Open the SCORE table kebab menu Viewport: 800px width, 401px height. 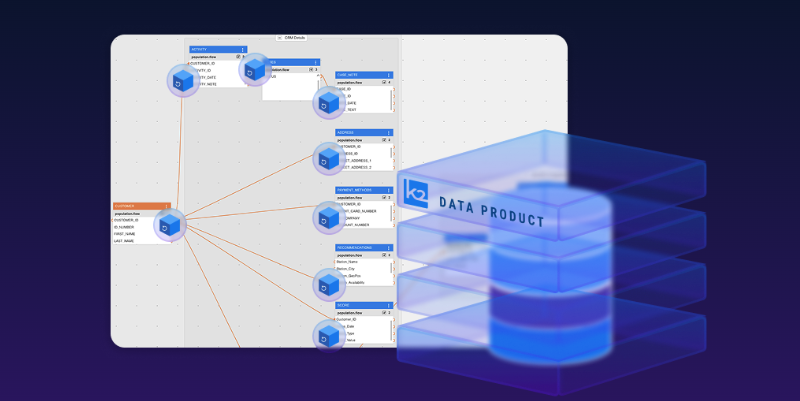(x=389, y=306)
